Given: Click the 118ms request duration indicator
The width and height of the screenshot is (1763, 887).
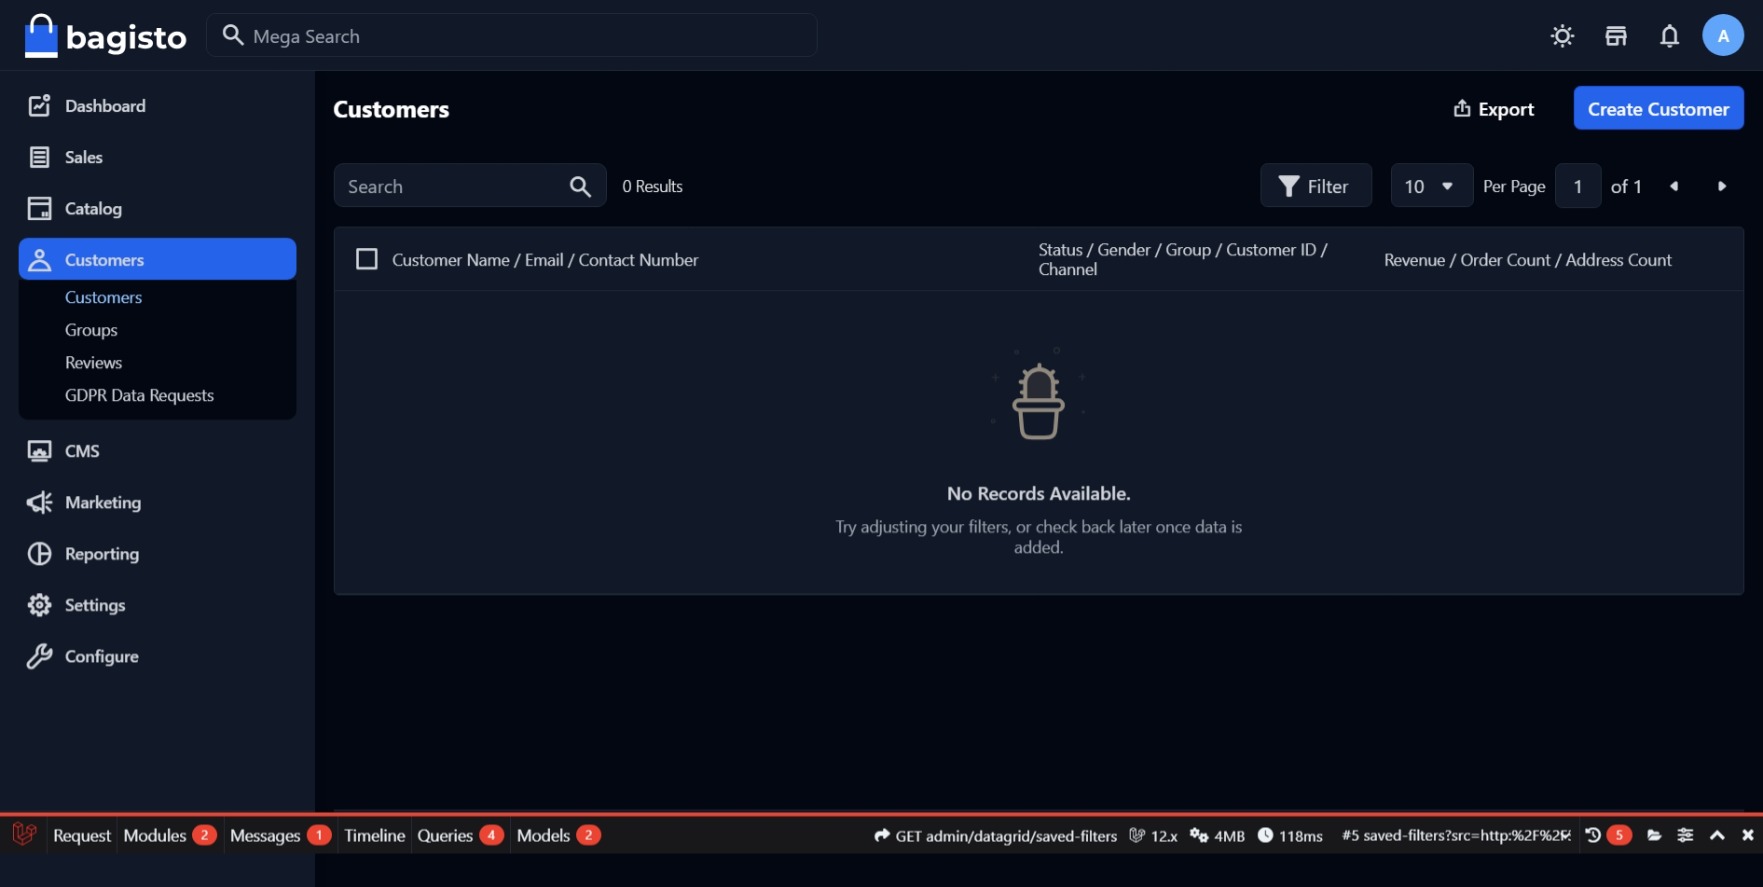Looking at the screenshot, I should (x=1290, y=836).
